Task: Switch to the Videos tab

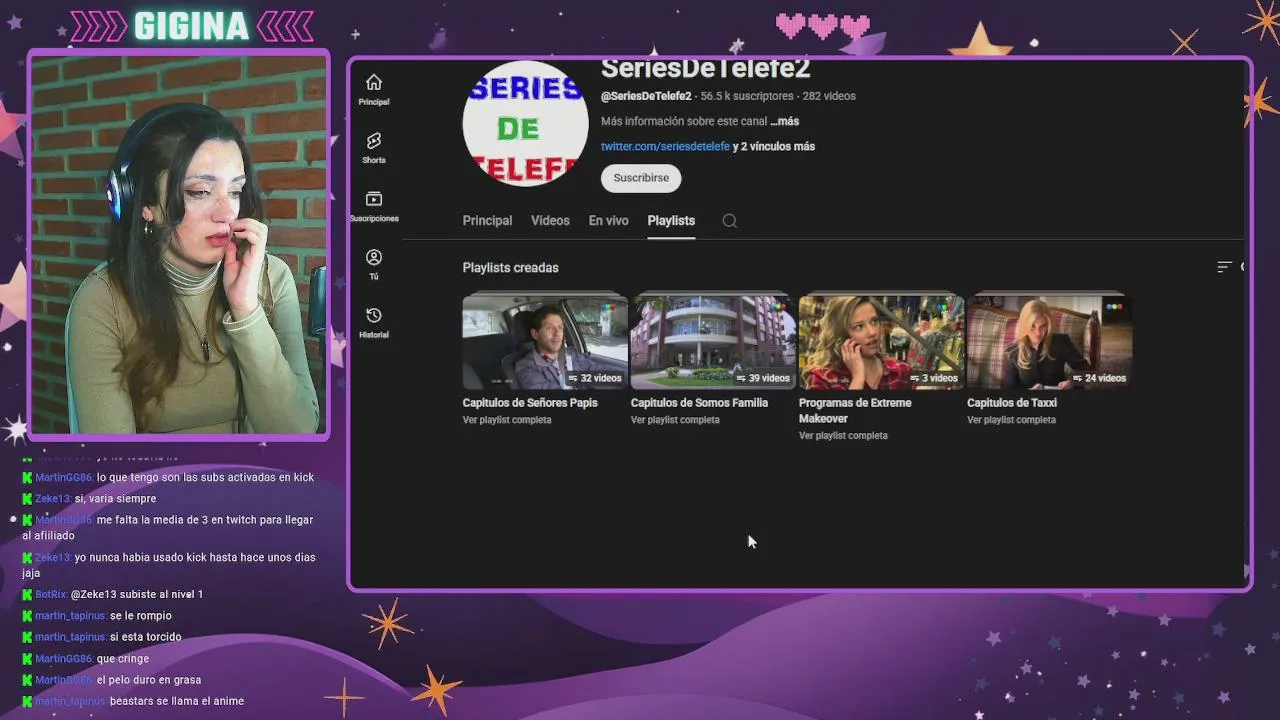Action: pos(550,221)
